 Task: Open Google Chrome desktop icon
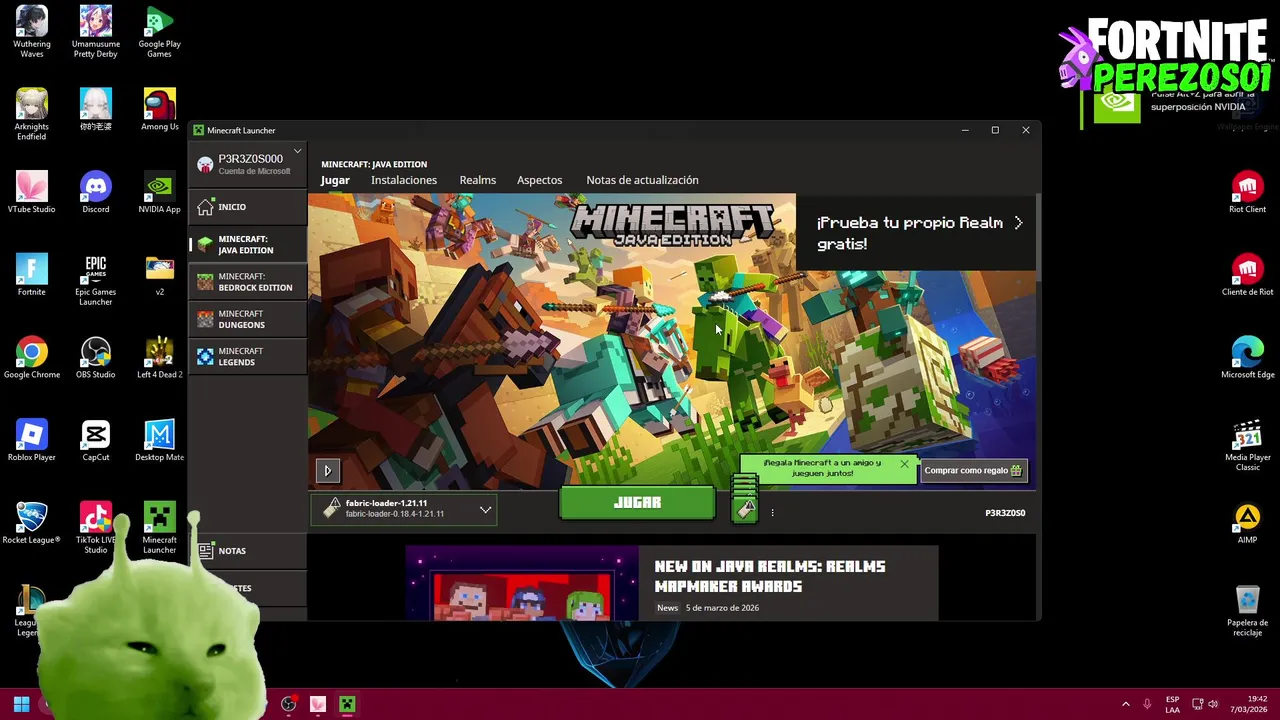click(x=32, y=357)
